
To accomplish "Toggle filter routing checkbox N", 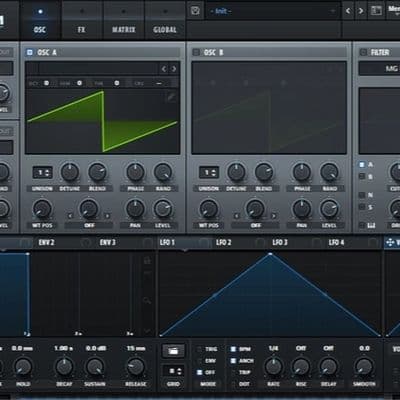I will click(x=362, y=195).
